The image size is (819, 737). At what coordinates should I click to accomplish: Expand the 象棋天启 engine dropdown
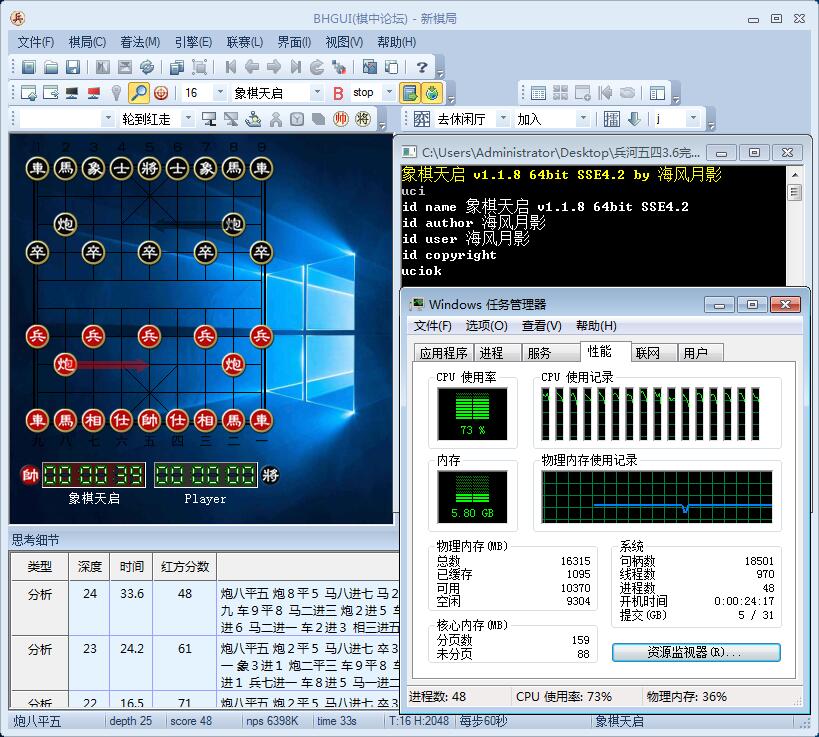(x=317, y=92)
